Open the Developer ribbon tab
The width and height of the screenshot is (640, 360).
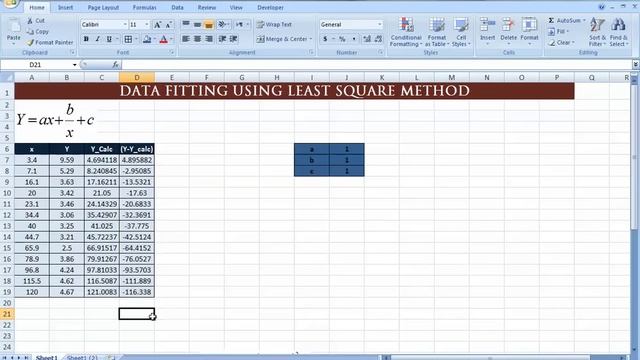coord(270,7)
